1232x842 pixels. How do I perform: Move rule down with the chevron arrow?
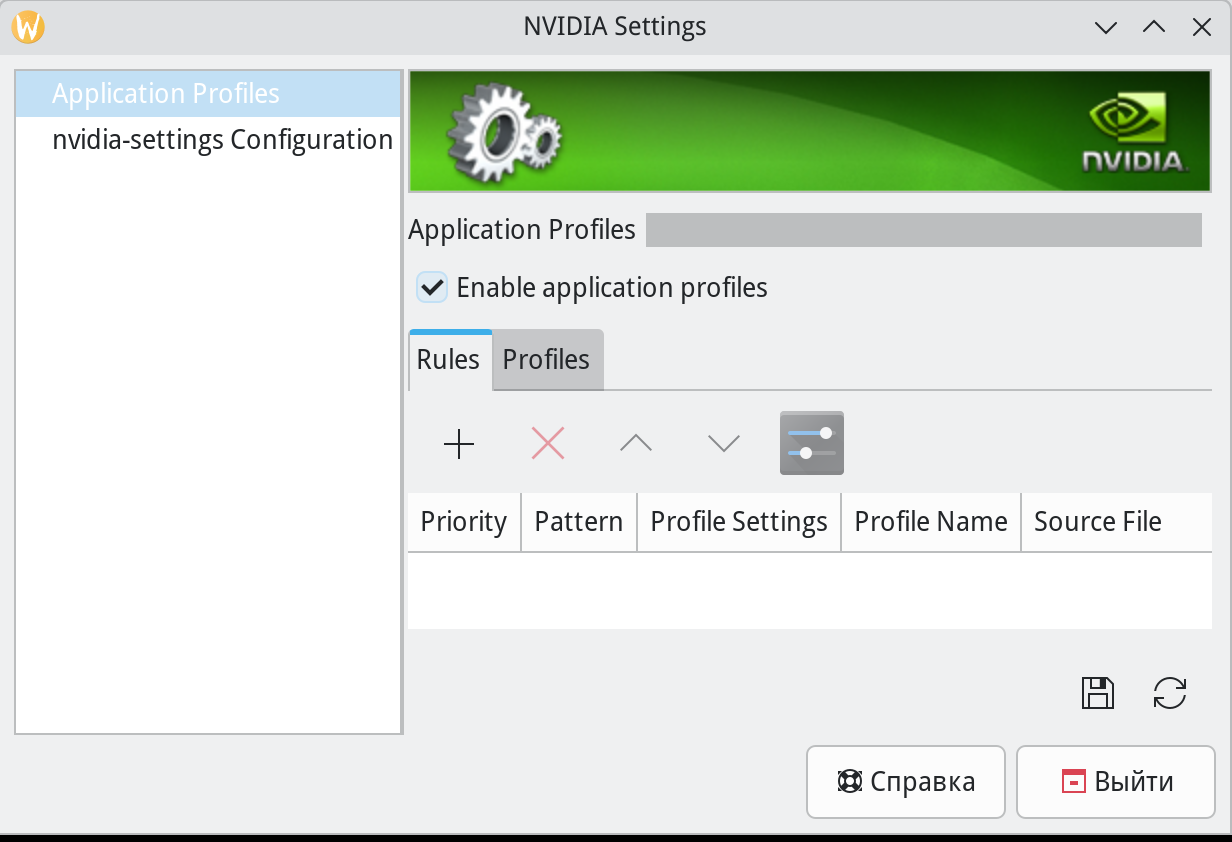click(x=723, y=443)
